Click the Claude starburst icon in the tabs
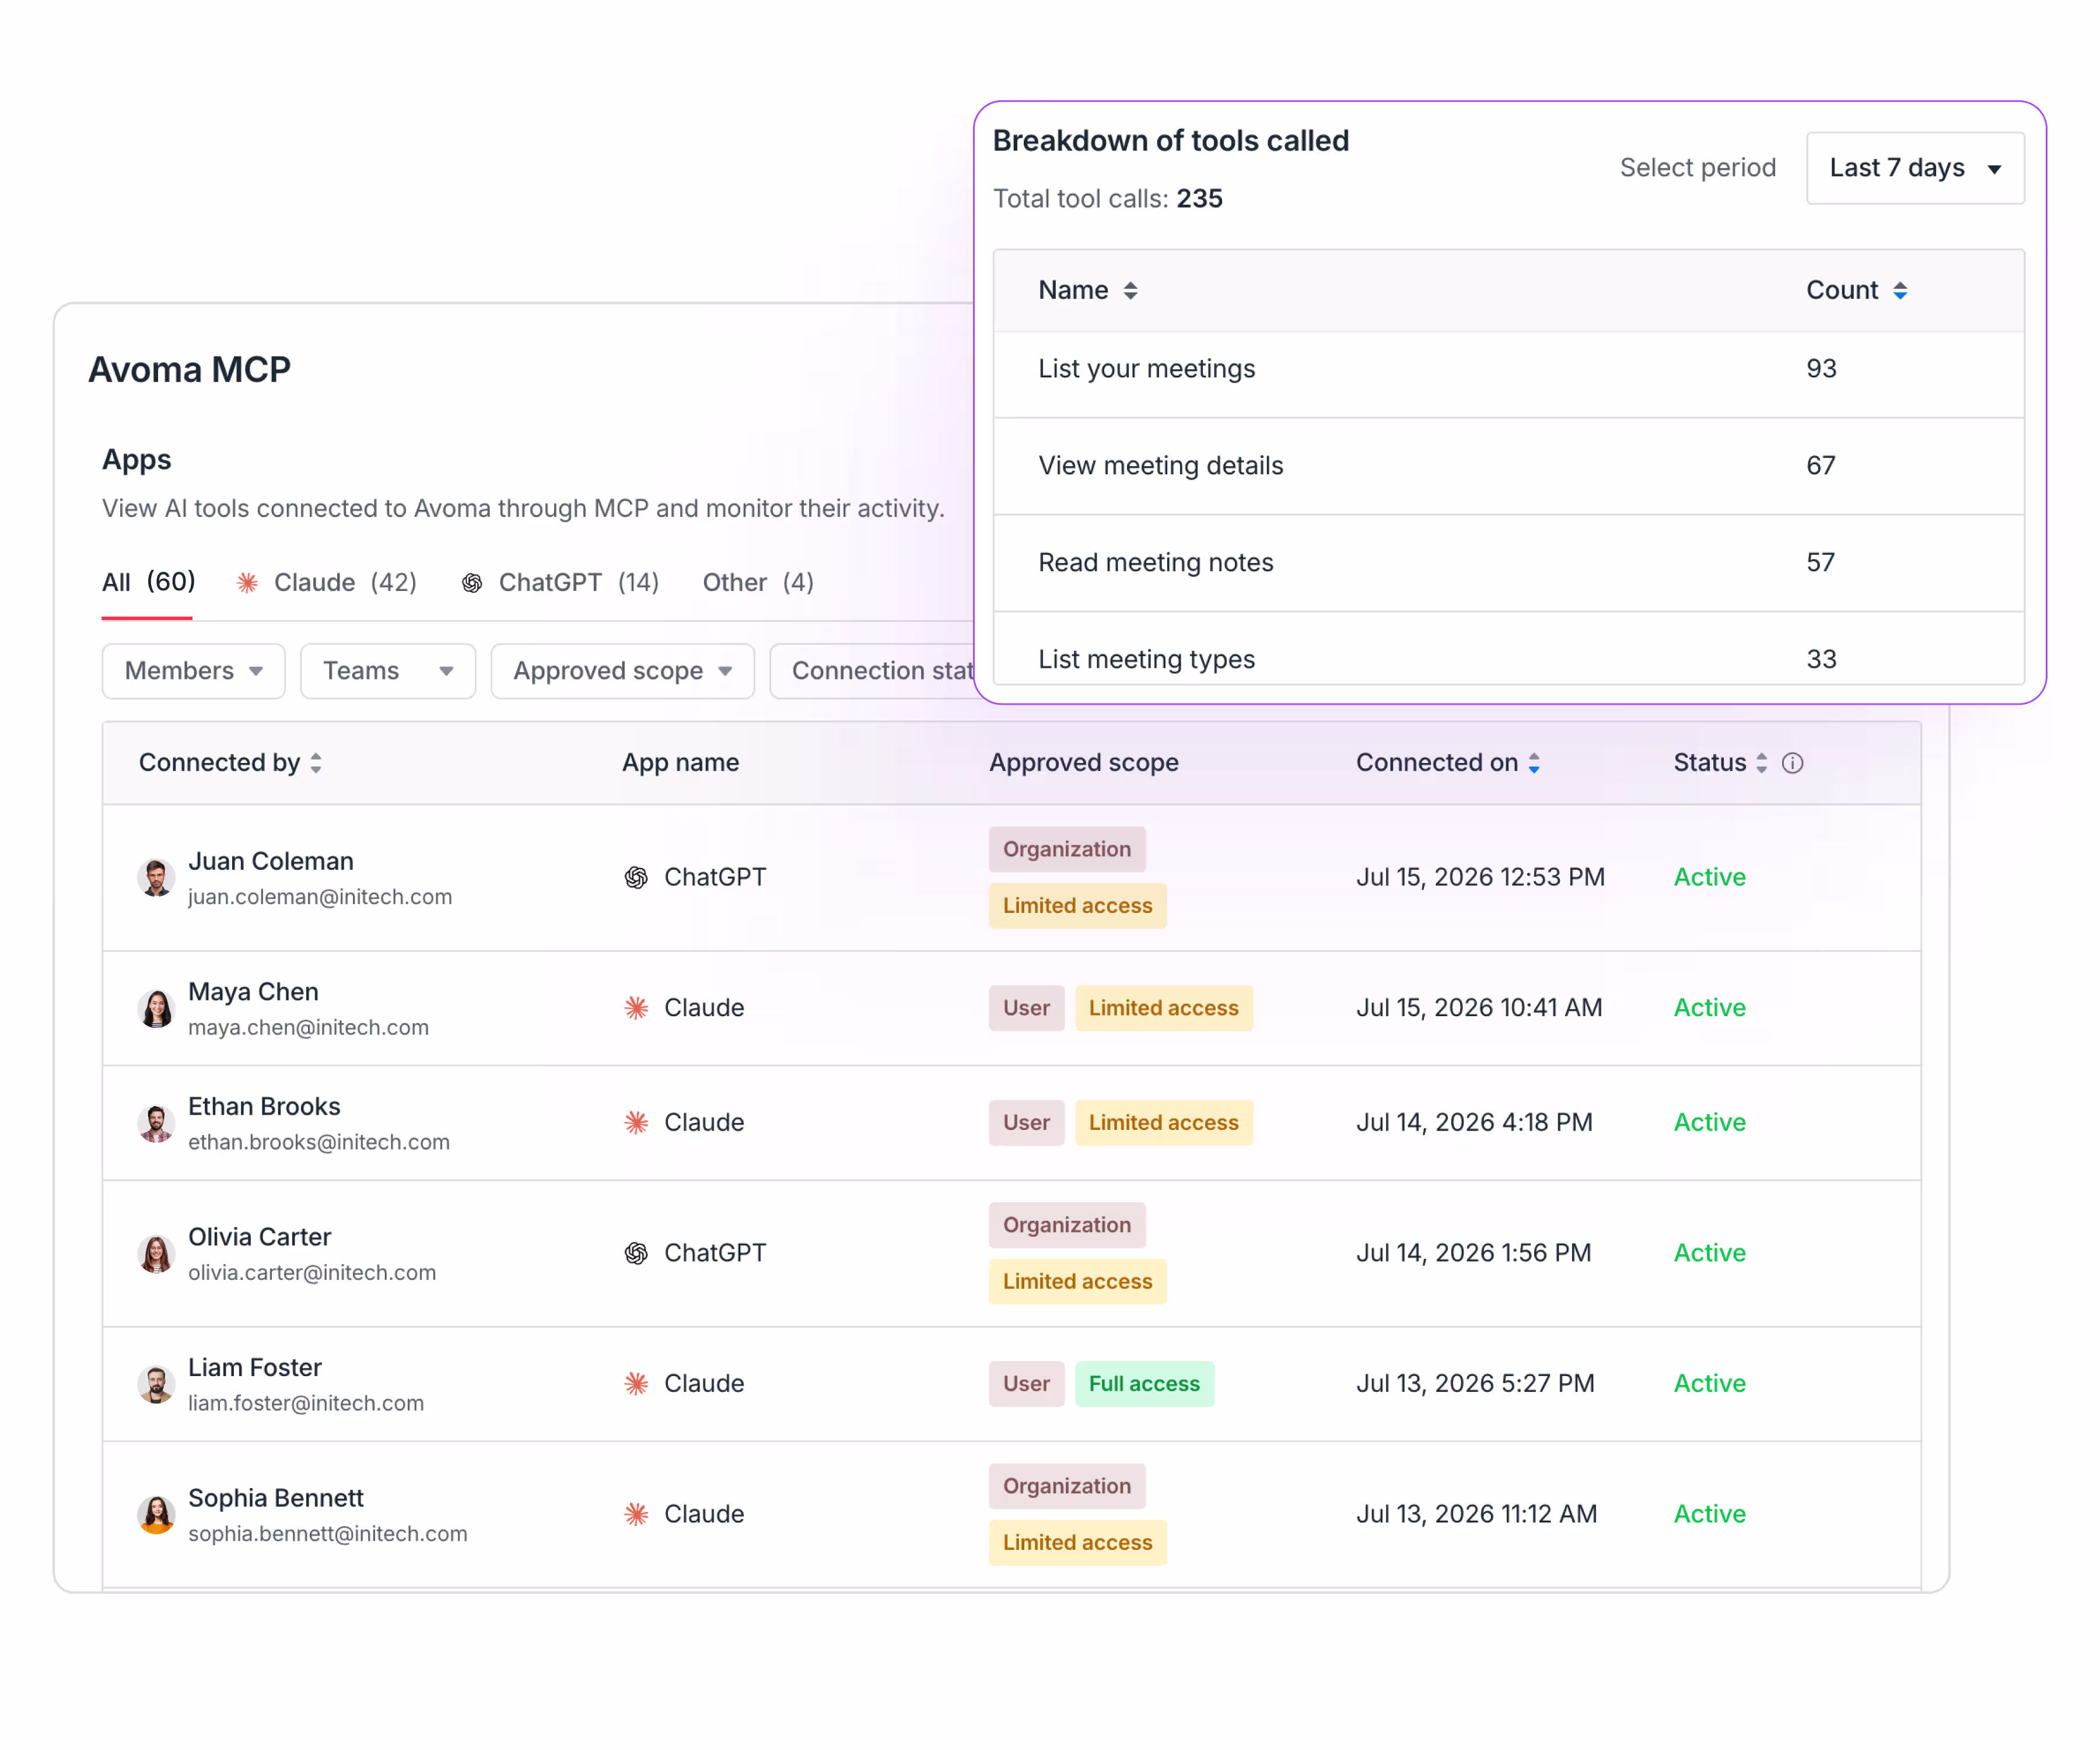The height and width of the screenshot is (1750, 2100). pos(247,583)
